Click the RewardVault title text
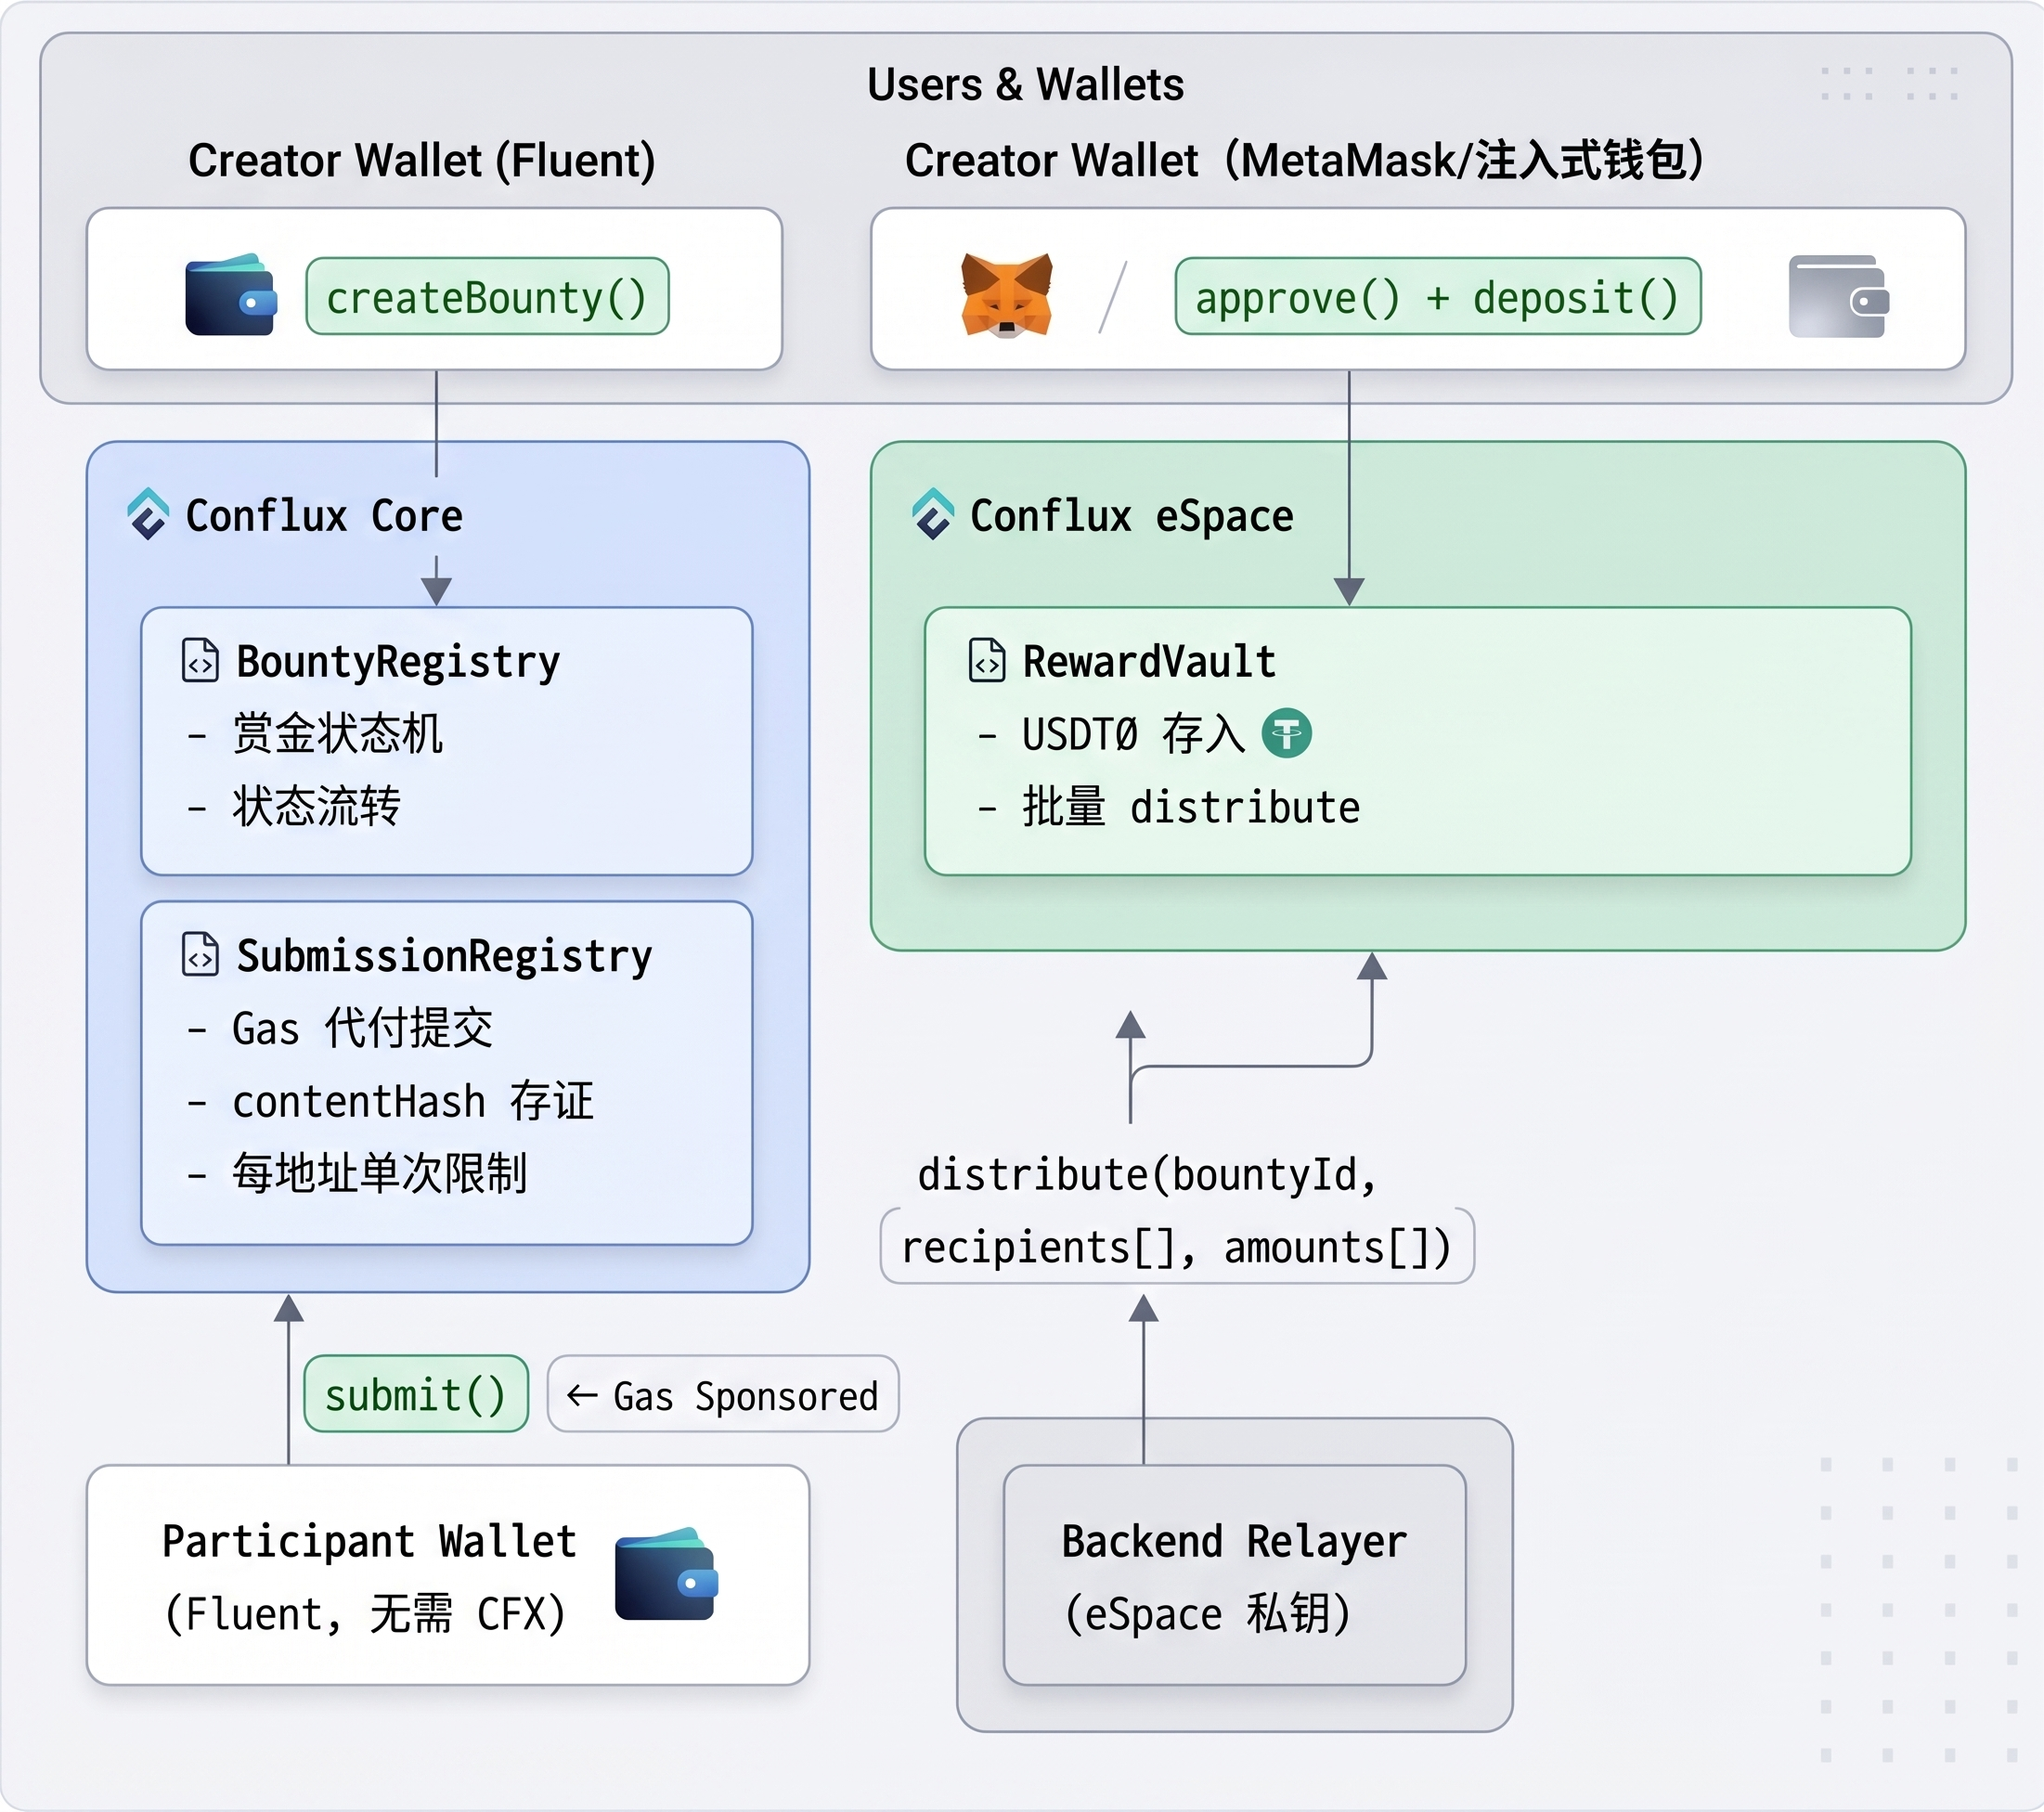 pyautogui.click(x=1149, y=661)
